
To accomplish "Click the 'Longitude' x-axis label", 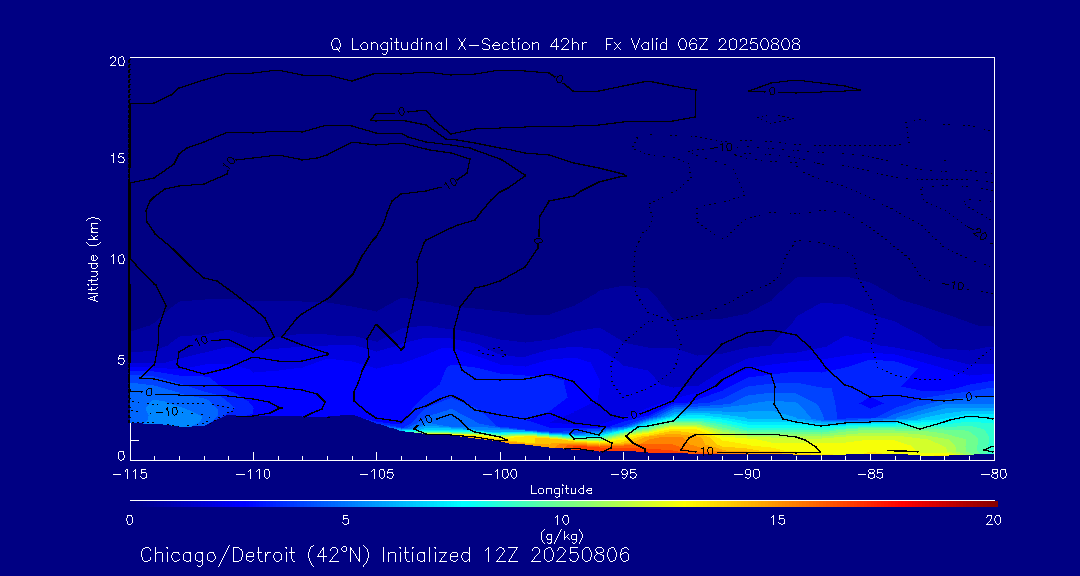I will 561,490.
